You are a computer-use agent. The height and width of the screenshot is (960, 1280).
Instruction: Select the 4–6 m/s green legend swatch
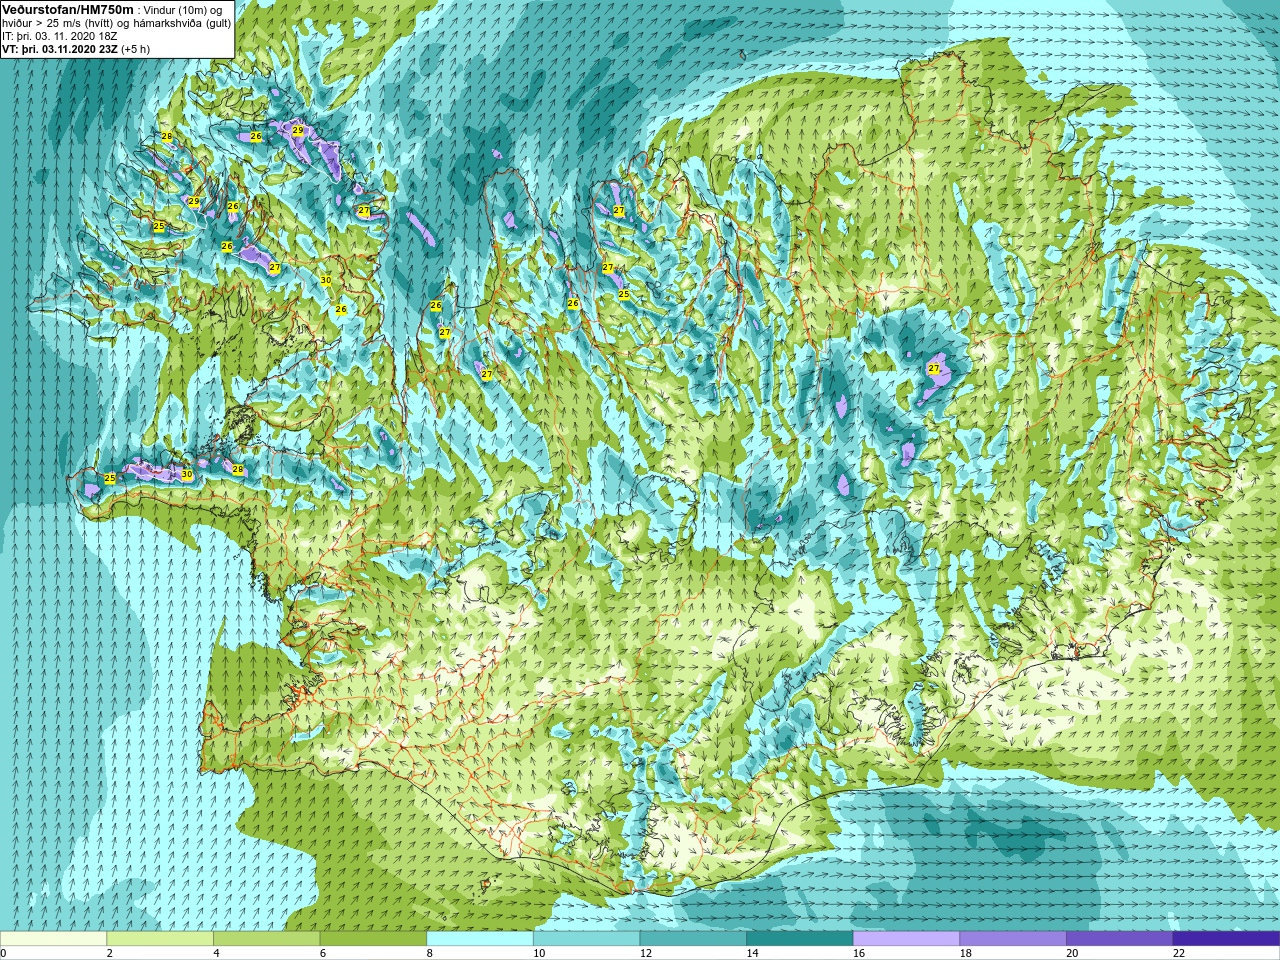click(267, 939)
